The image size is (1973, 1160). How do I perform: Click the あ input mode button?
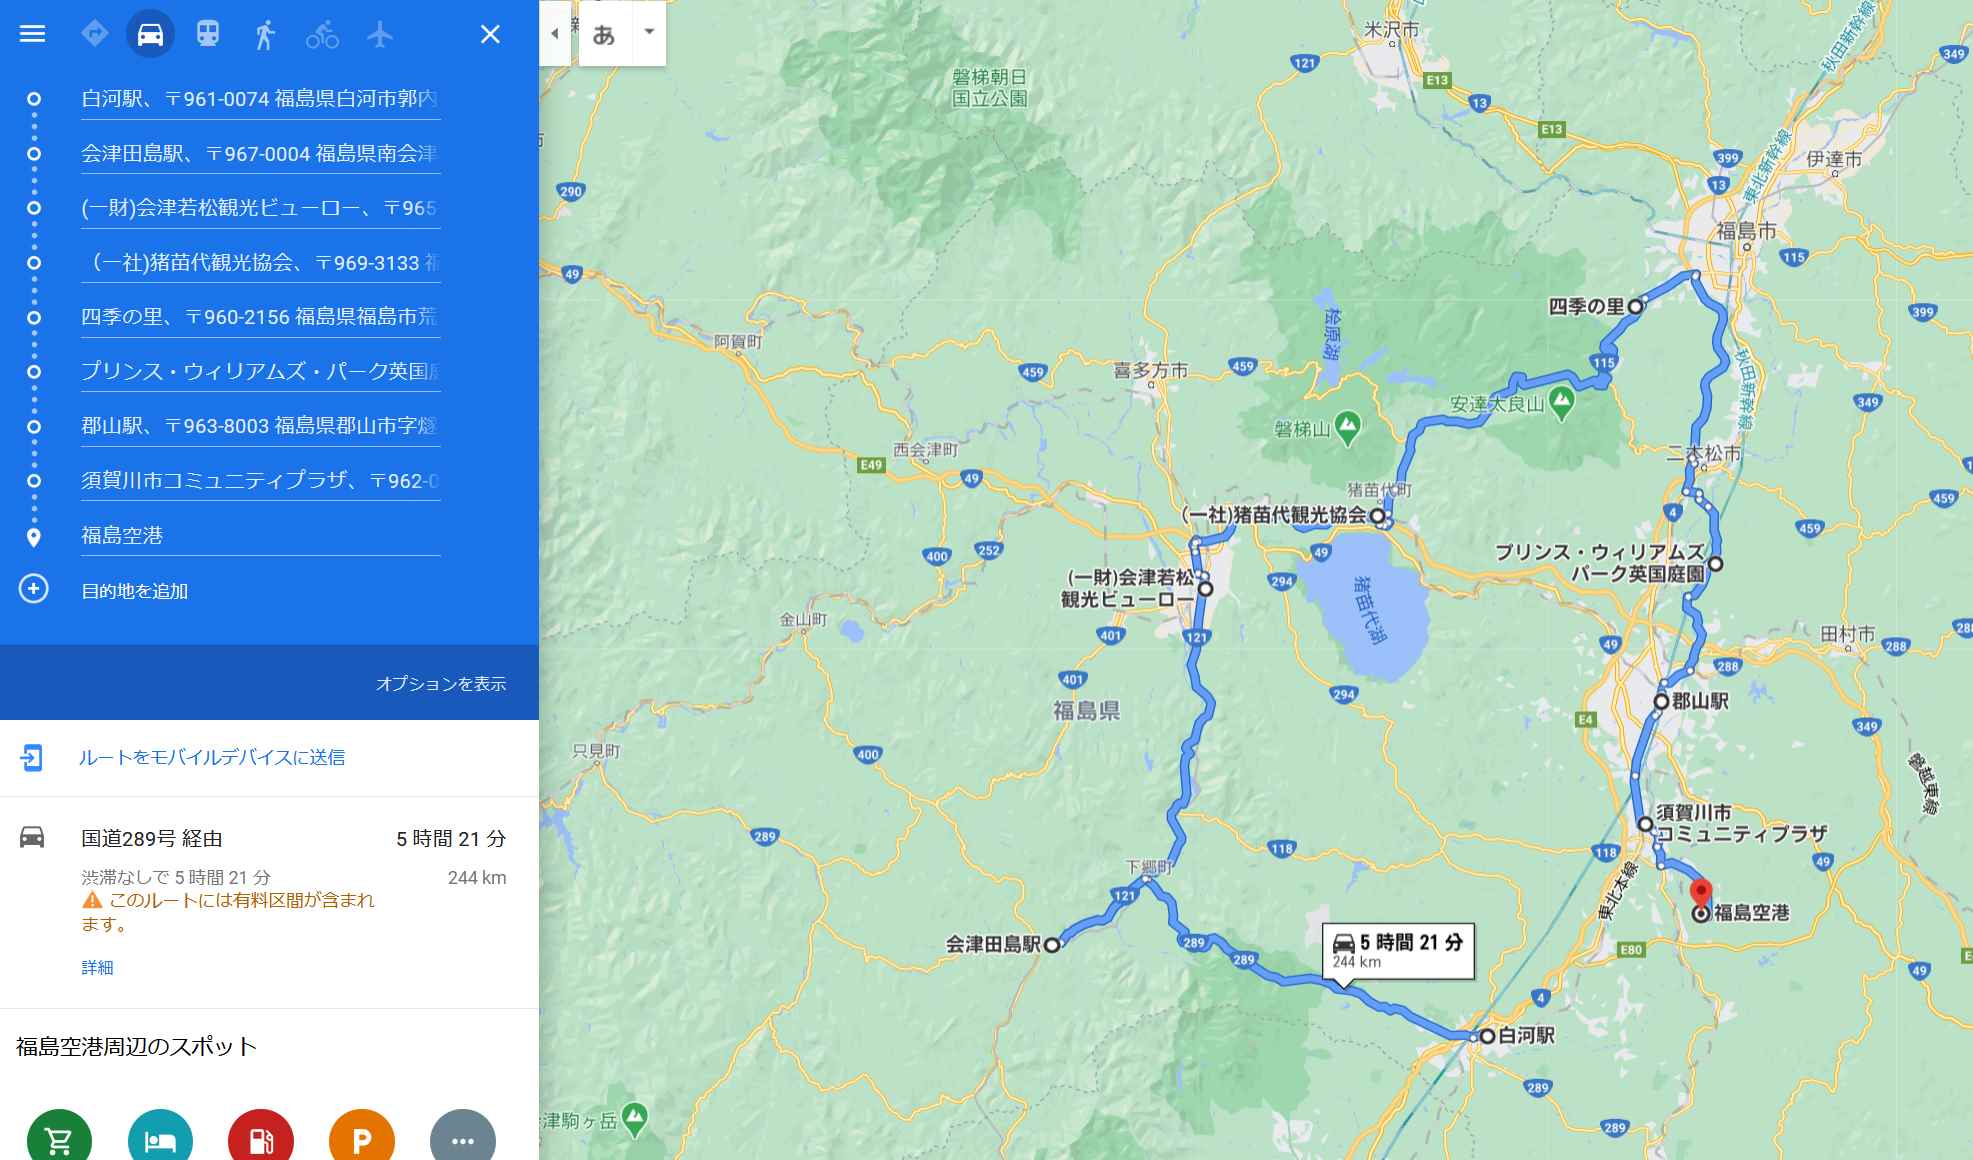(x=604, y=34)
